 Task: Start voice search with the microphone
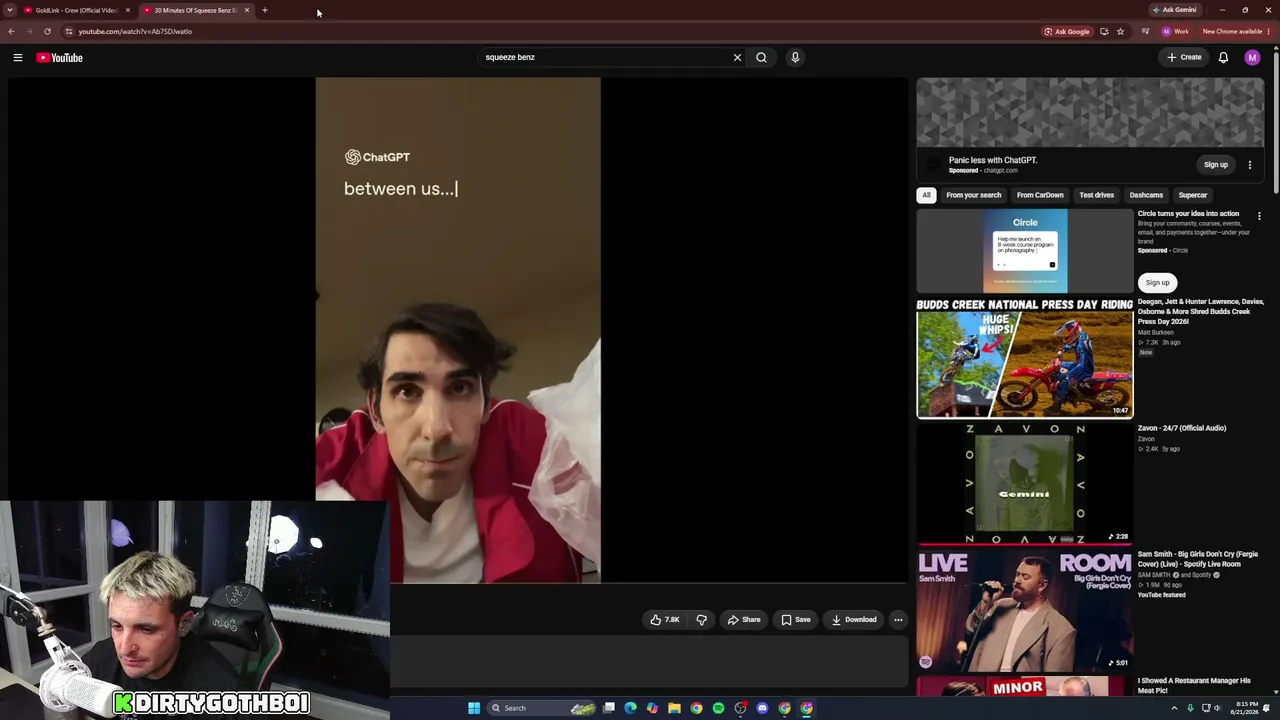(795, 58)
